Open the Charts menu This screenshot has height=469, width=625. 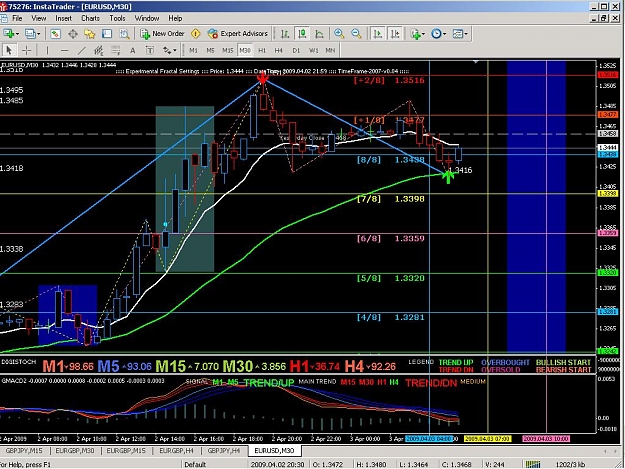tap(90, 18)
